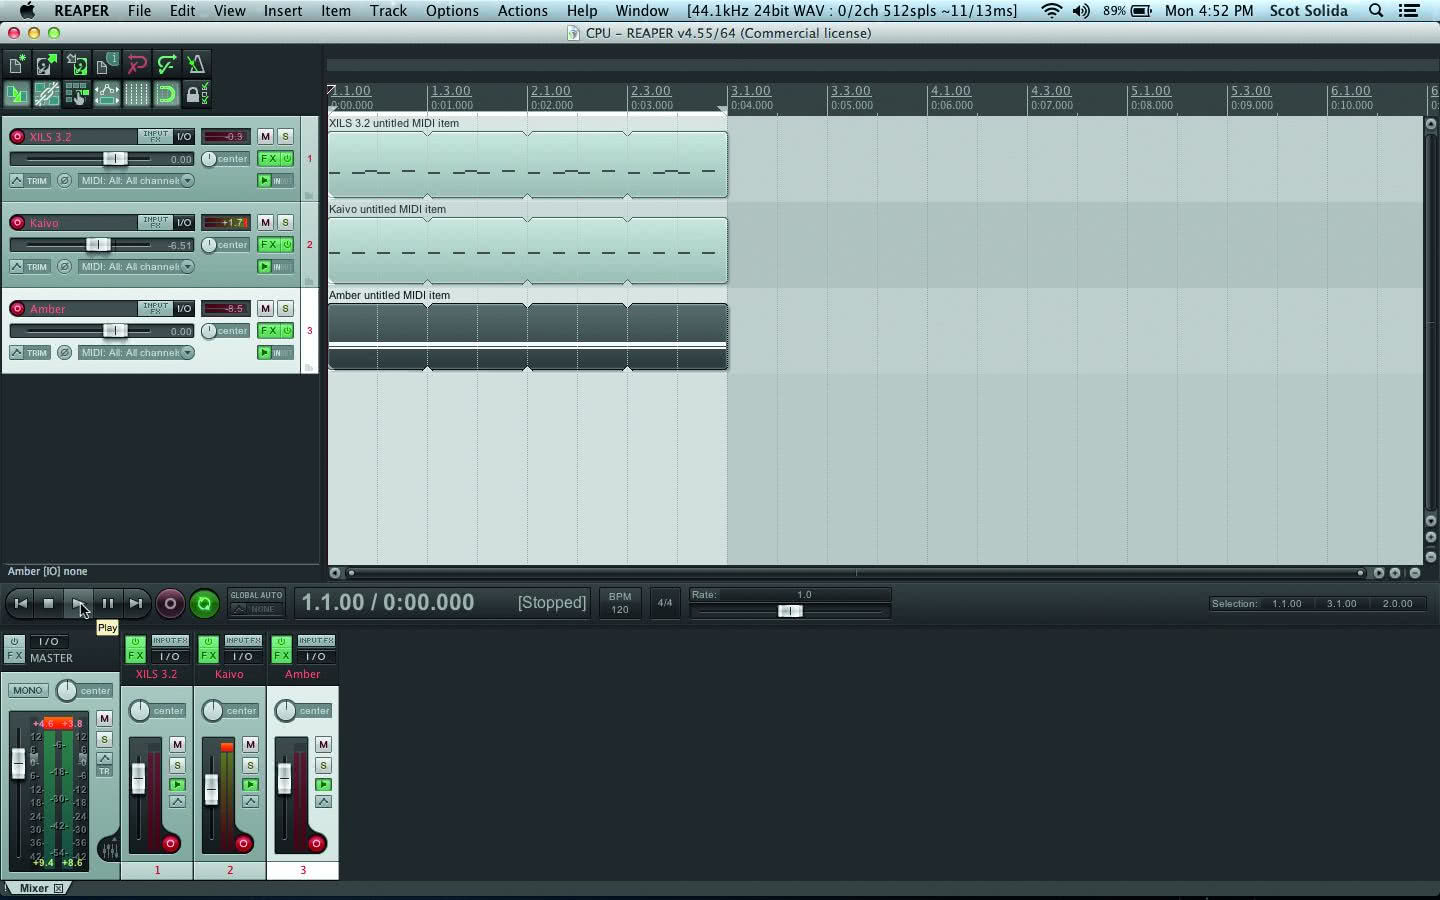
Task: Open the 4/4 time signature setting
Action: (664, 603)
